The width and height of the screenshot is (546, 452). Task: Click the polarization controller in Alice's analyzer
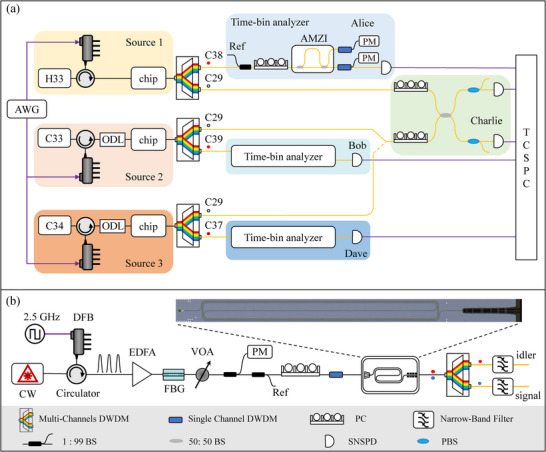271,64
